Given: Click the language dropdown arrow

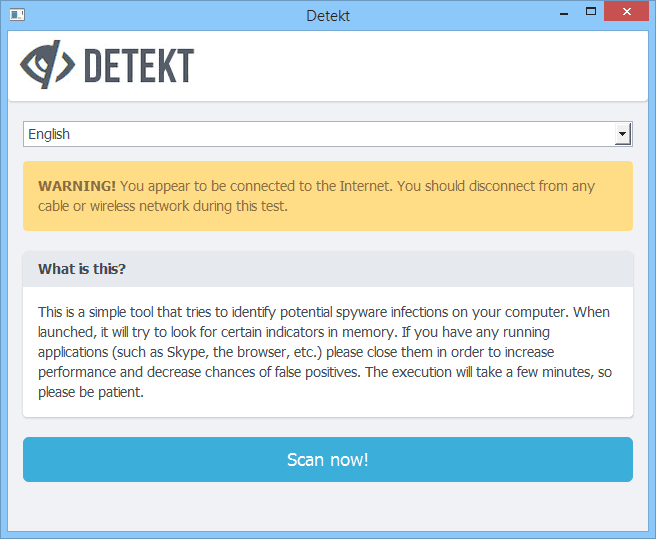Looking at the screenshot, I should pos(623,134).
